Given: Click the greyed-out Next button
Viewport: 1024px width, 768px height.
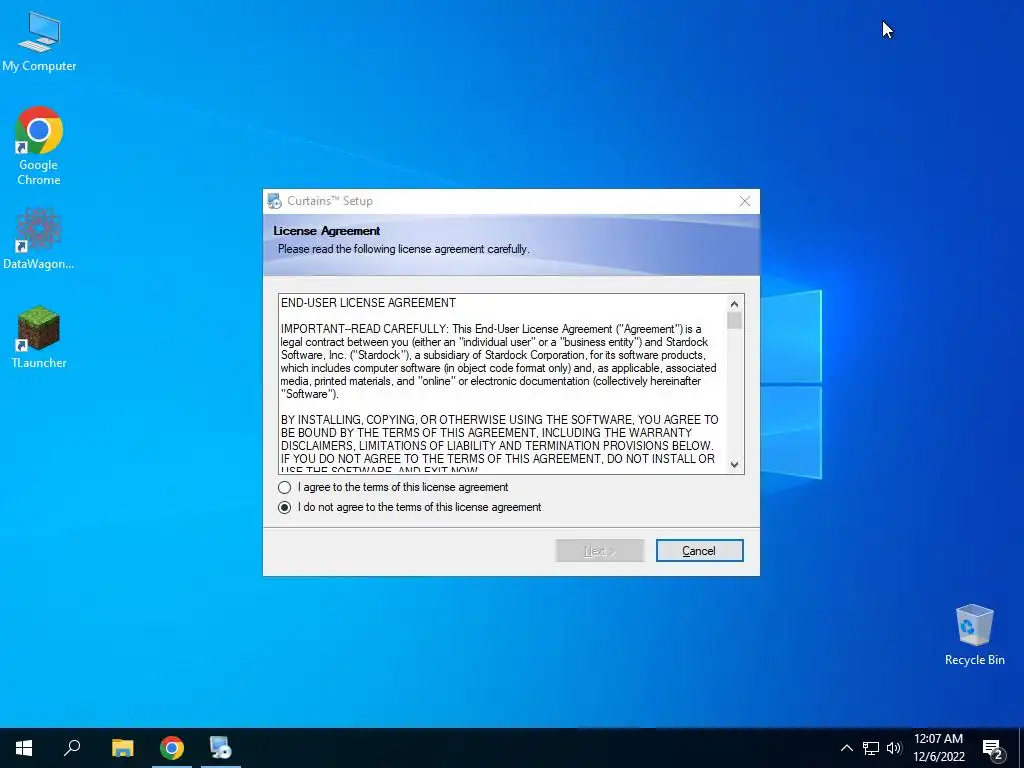Looking at the screenshot, I should 600,551.
